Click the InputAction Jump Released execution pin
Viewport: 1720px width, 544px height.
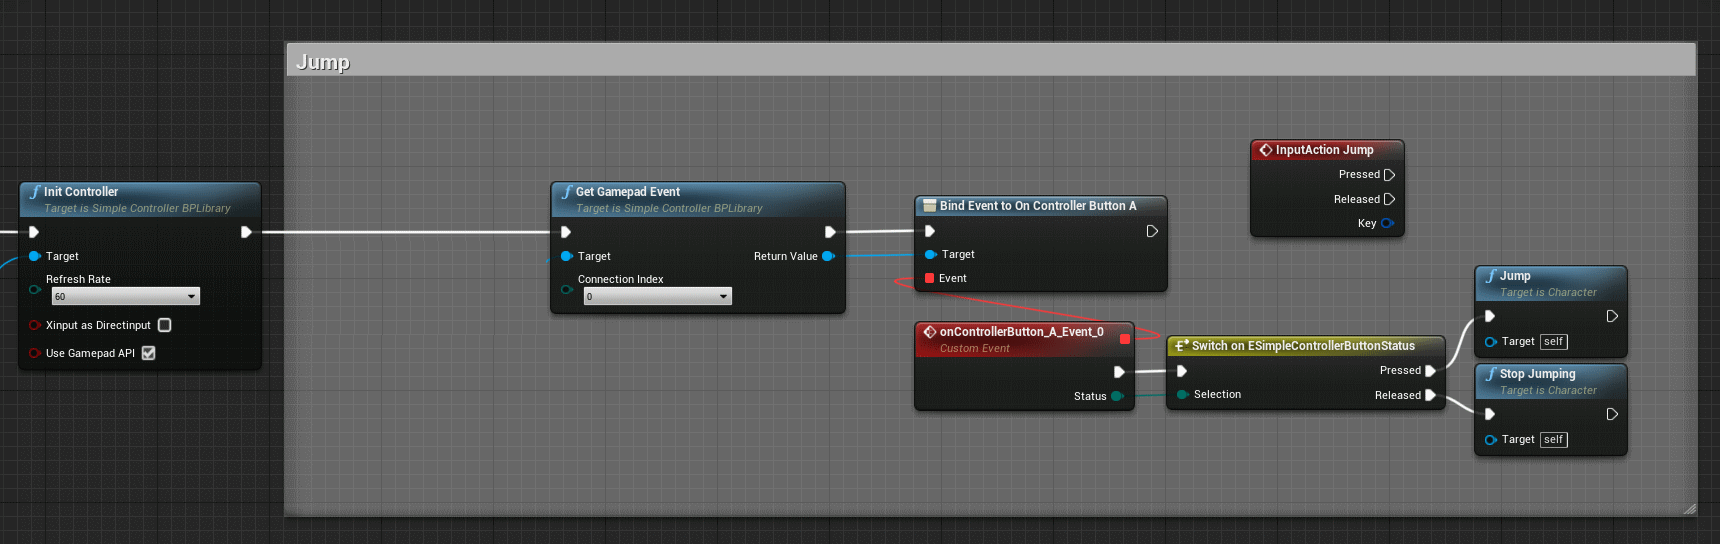coord(1389,199)
